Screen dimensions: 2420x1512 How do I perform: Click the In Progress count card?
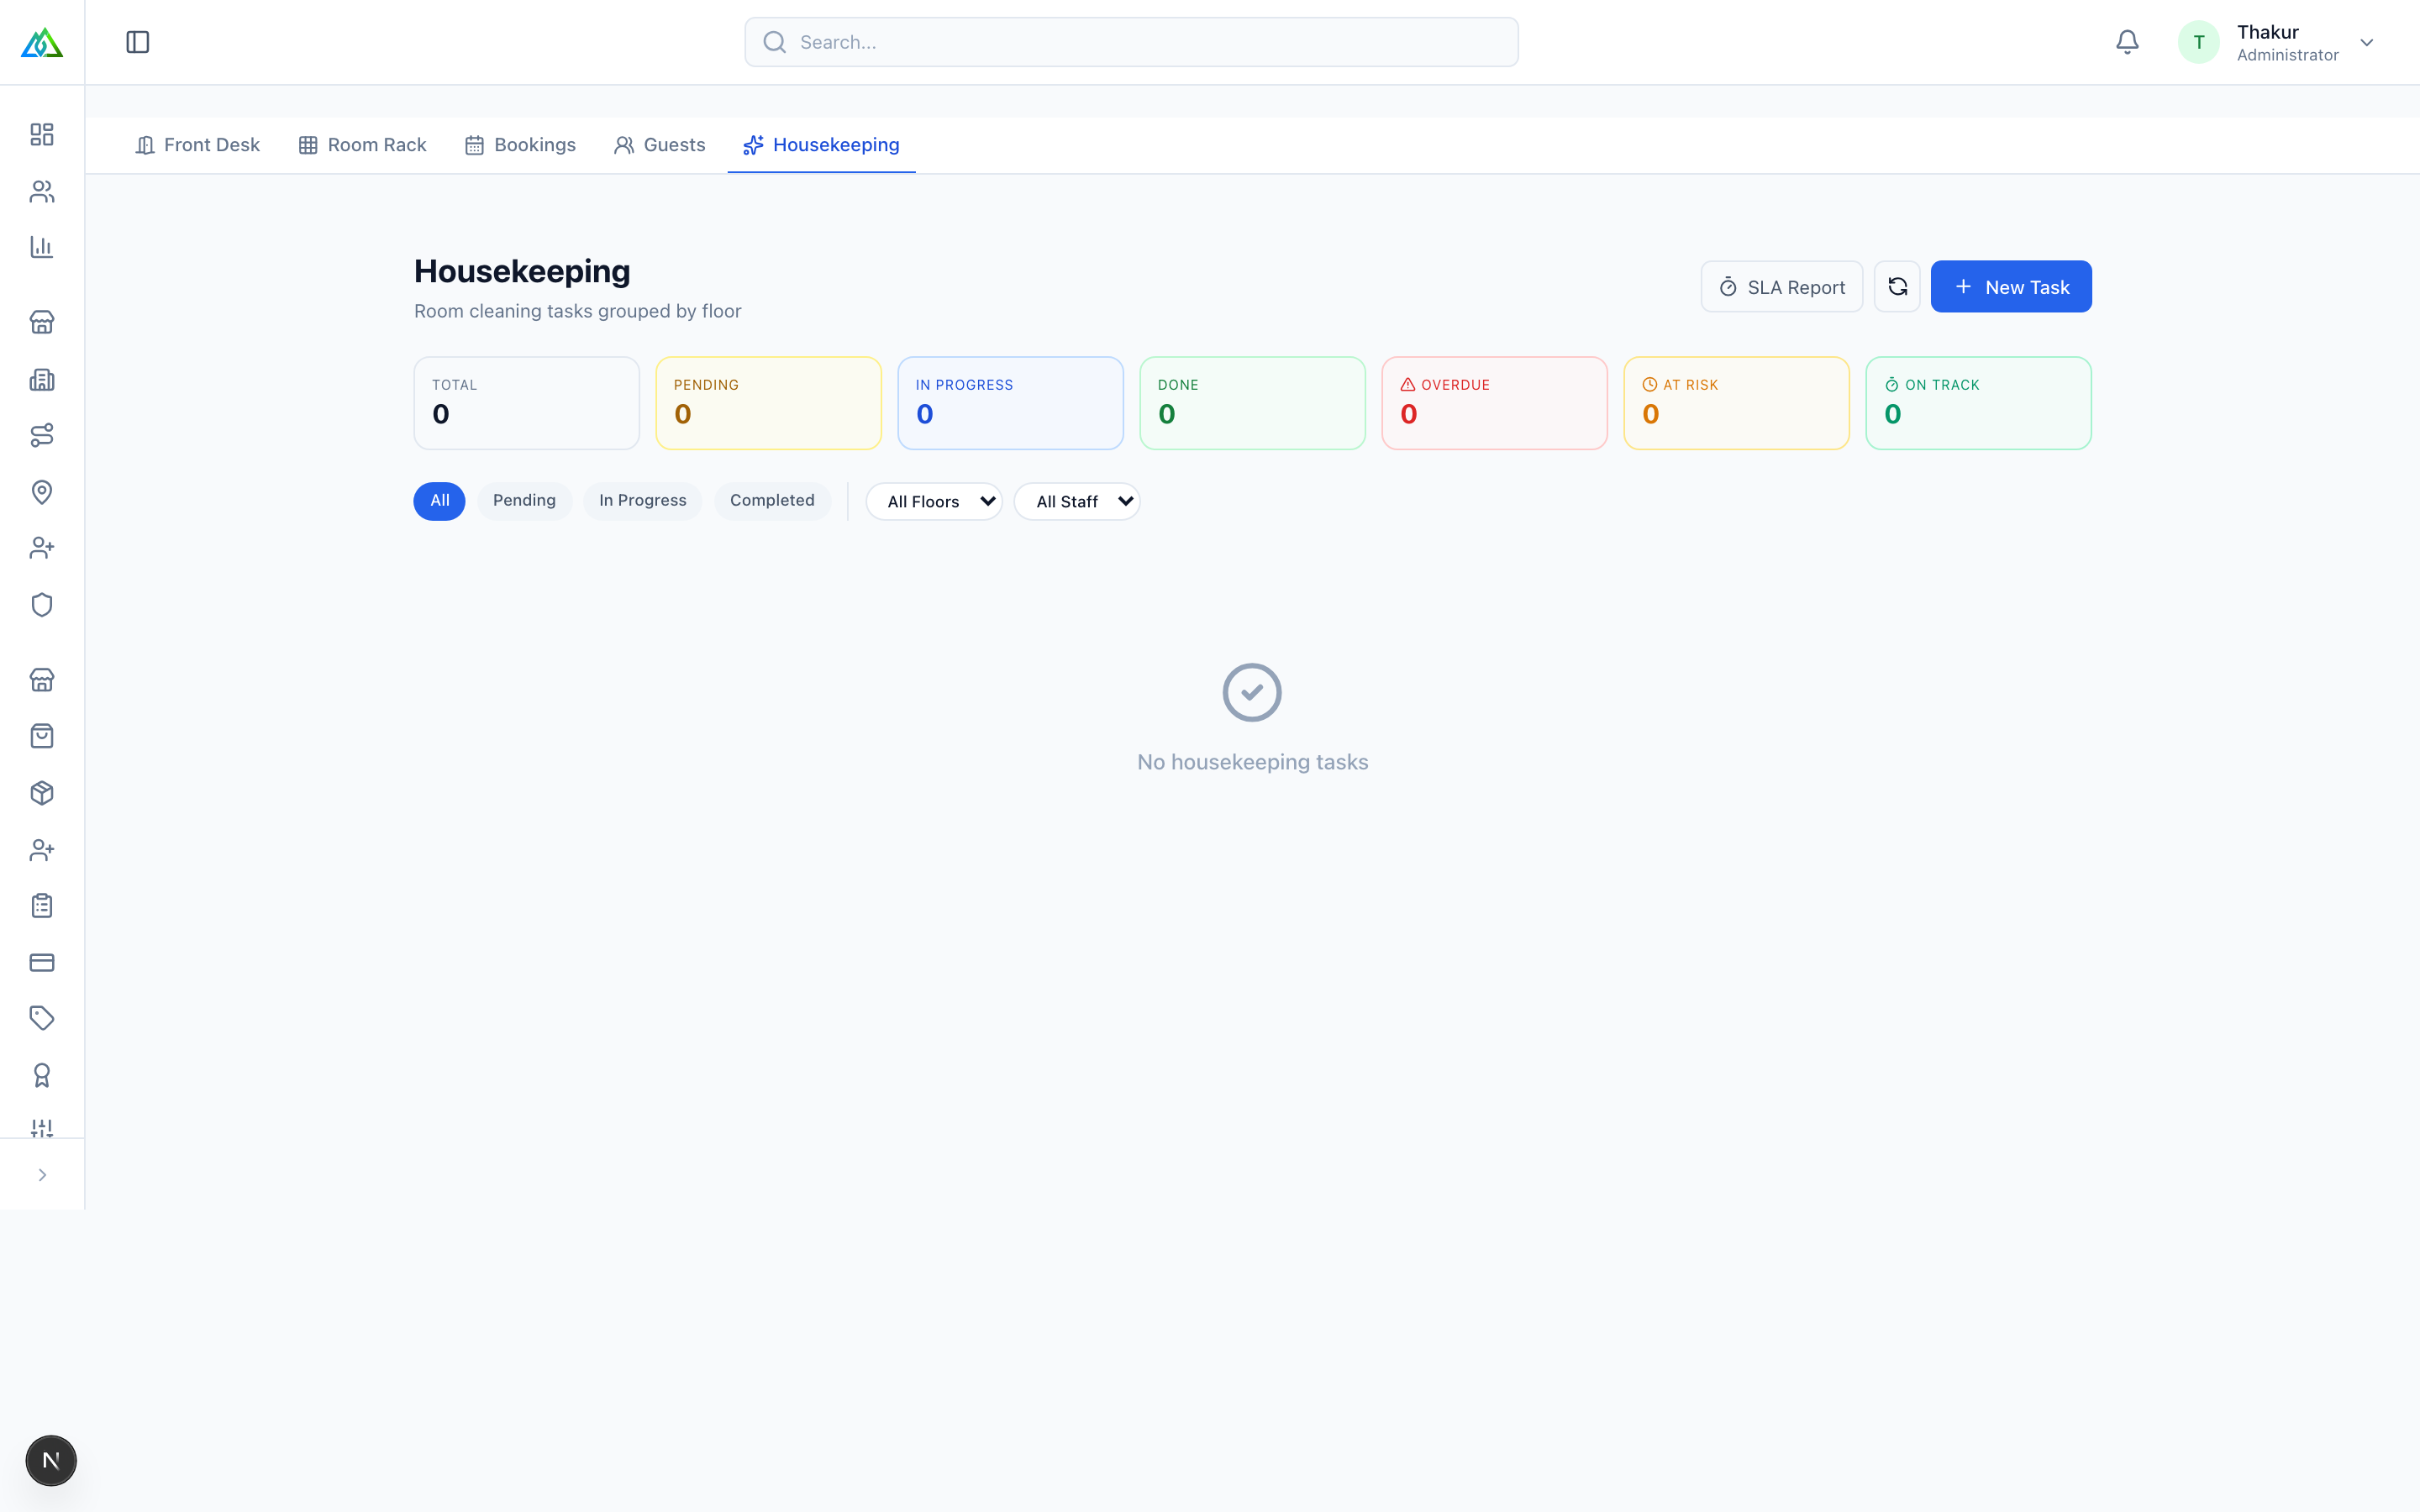click(x=1010, y=403)
